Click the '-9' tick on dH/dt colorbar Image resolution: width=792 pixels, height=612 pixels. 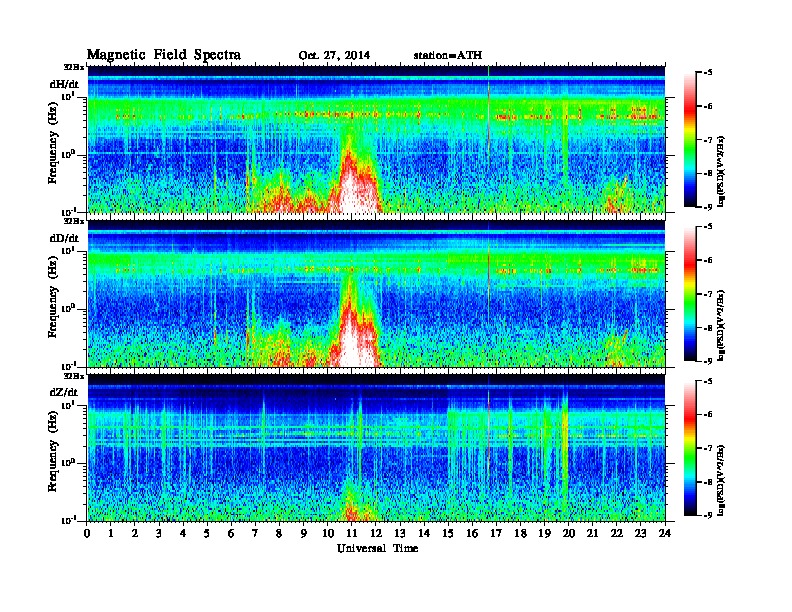(708, 207)
